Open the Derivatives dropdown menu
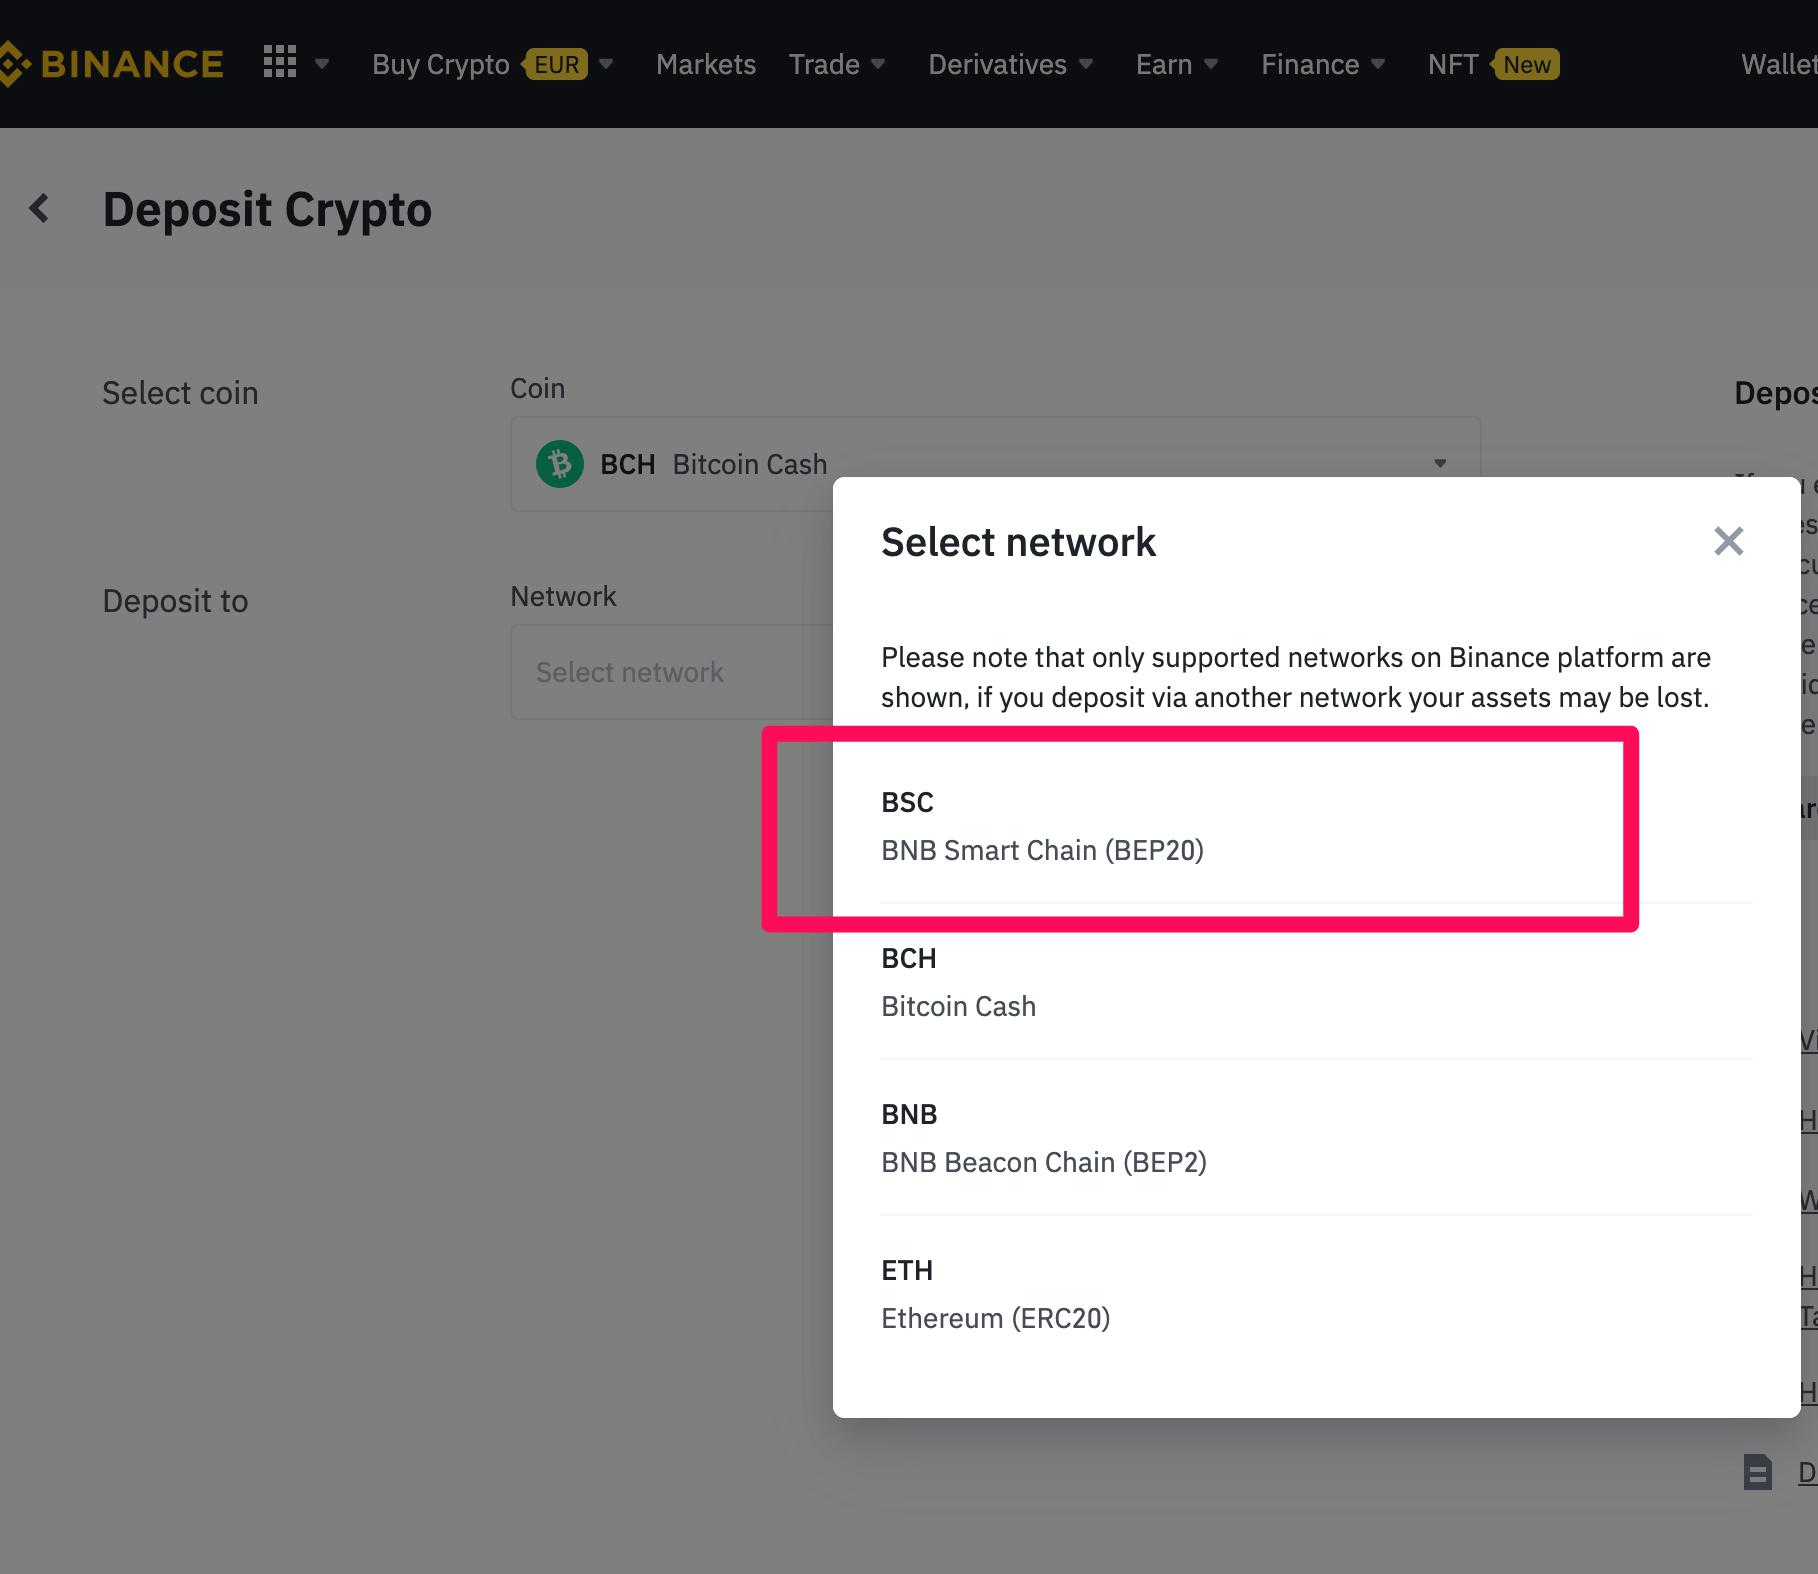Viewport: 1818px width, 1574px height. click(x=1010, y=64)
